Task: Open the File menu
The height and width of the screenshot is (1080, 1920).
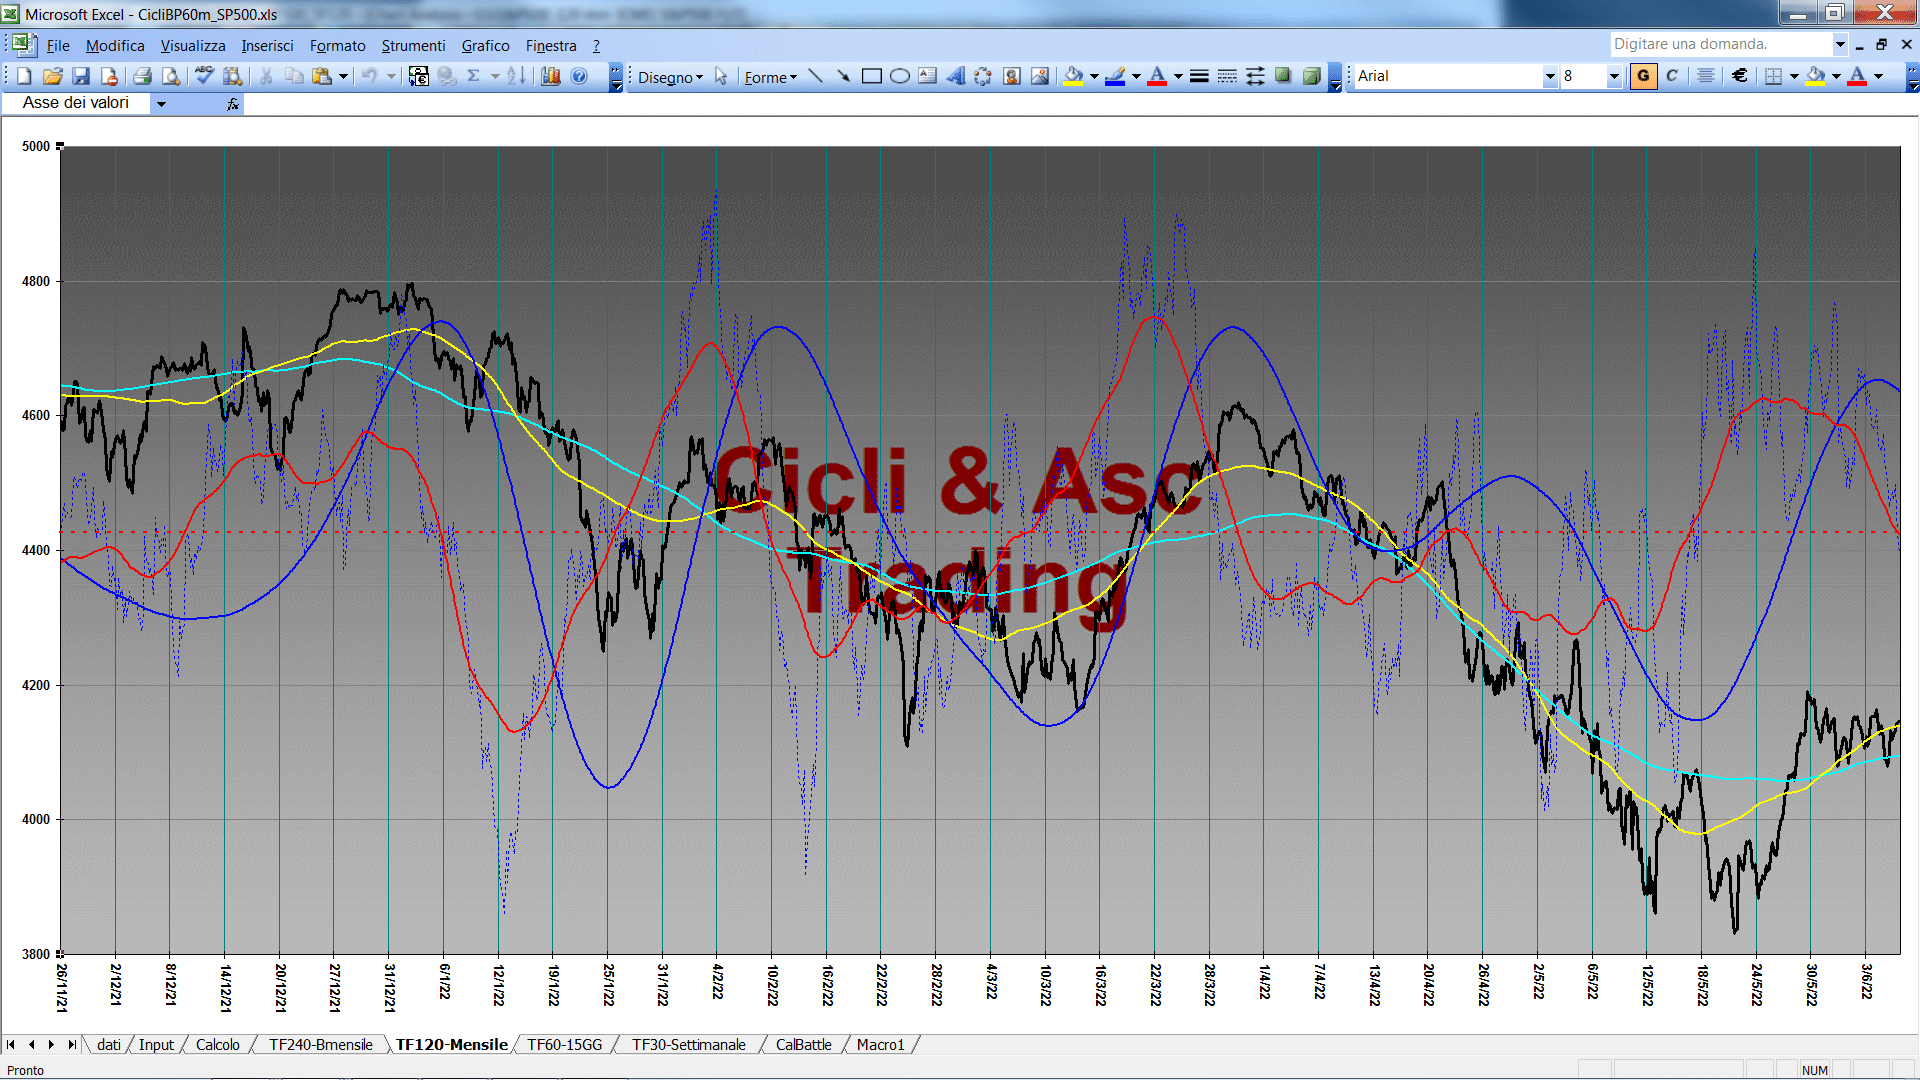Action: 58,46
